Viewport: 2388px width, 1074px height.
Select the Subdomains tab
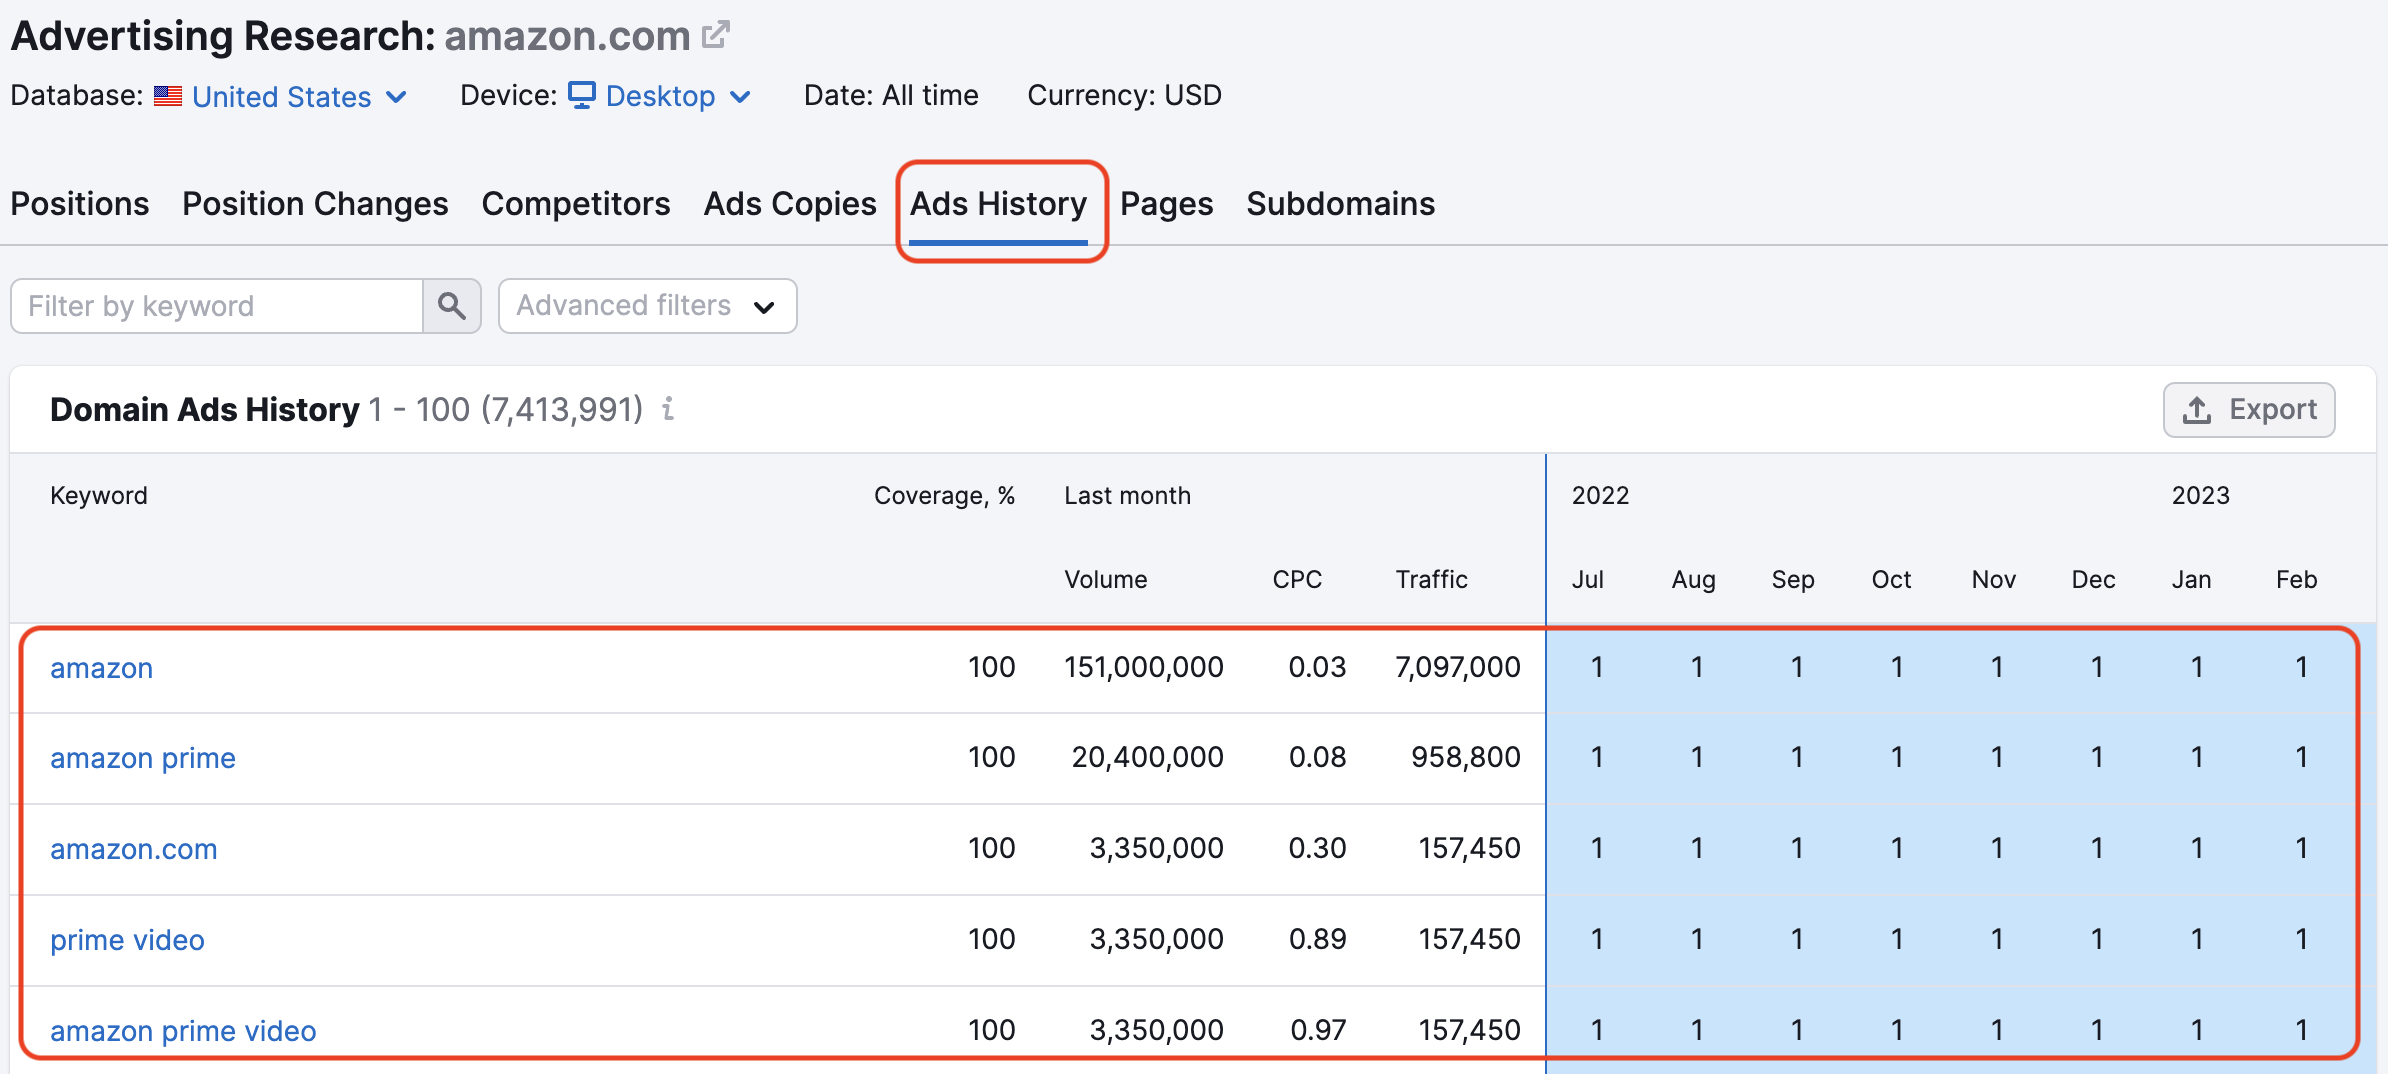(x=1340, y=204)
